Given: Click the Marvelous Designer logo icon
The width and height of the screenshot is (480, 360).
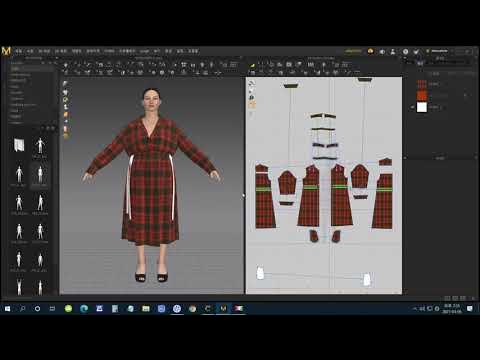Looking at the screenshot, I should [6, 51].
